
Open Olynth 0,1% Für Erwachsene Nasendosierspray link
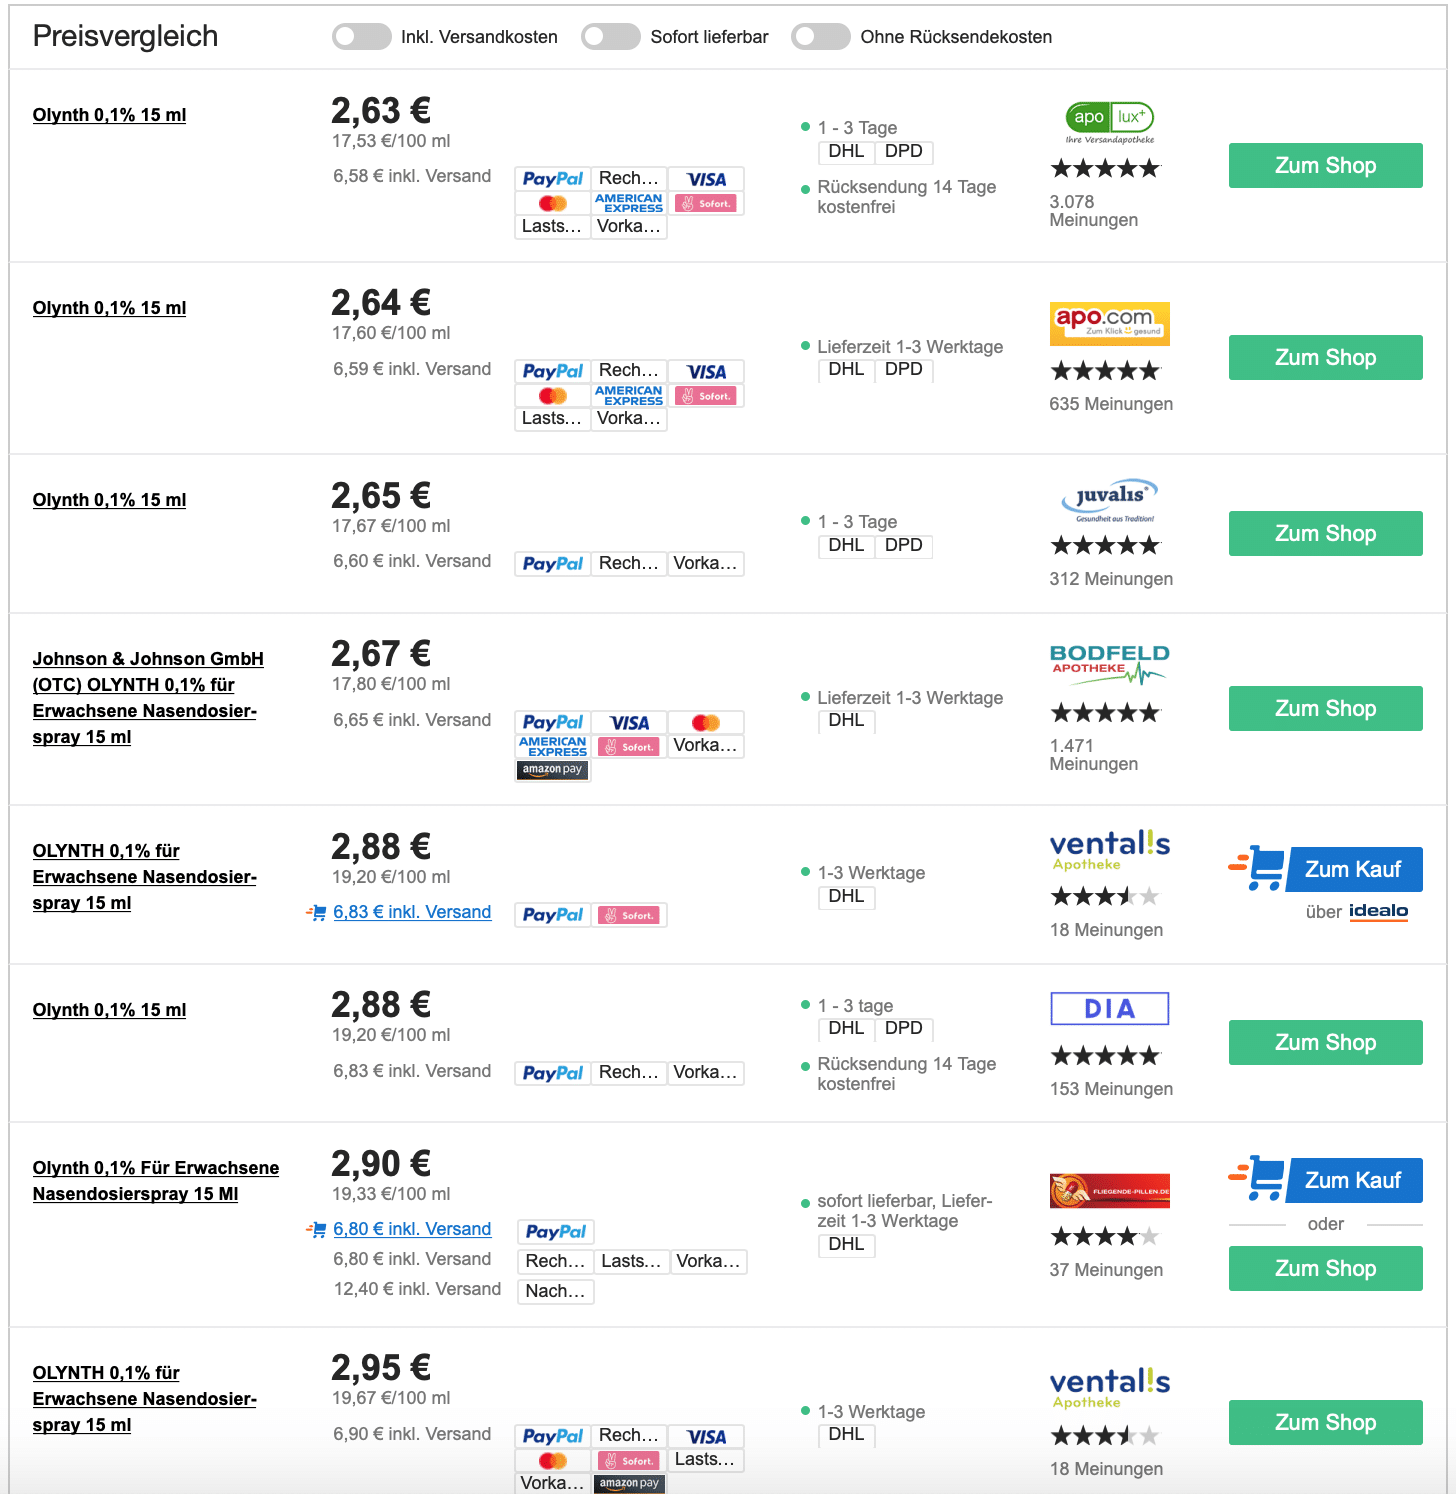156,1181
